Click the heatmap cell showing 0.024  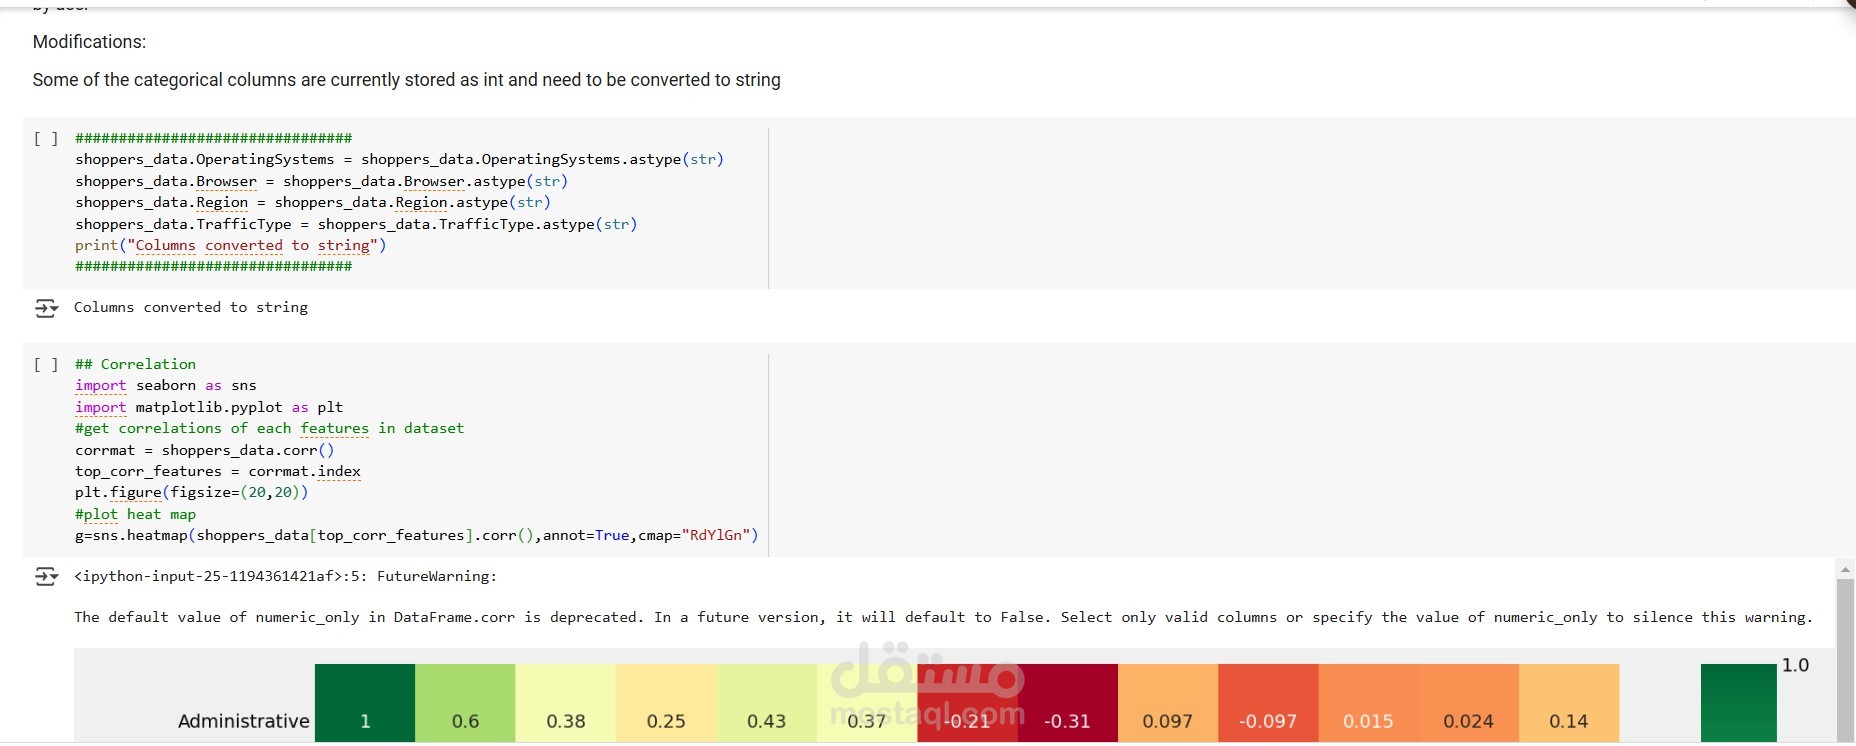[1469, 704]
